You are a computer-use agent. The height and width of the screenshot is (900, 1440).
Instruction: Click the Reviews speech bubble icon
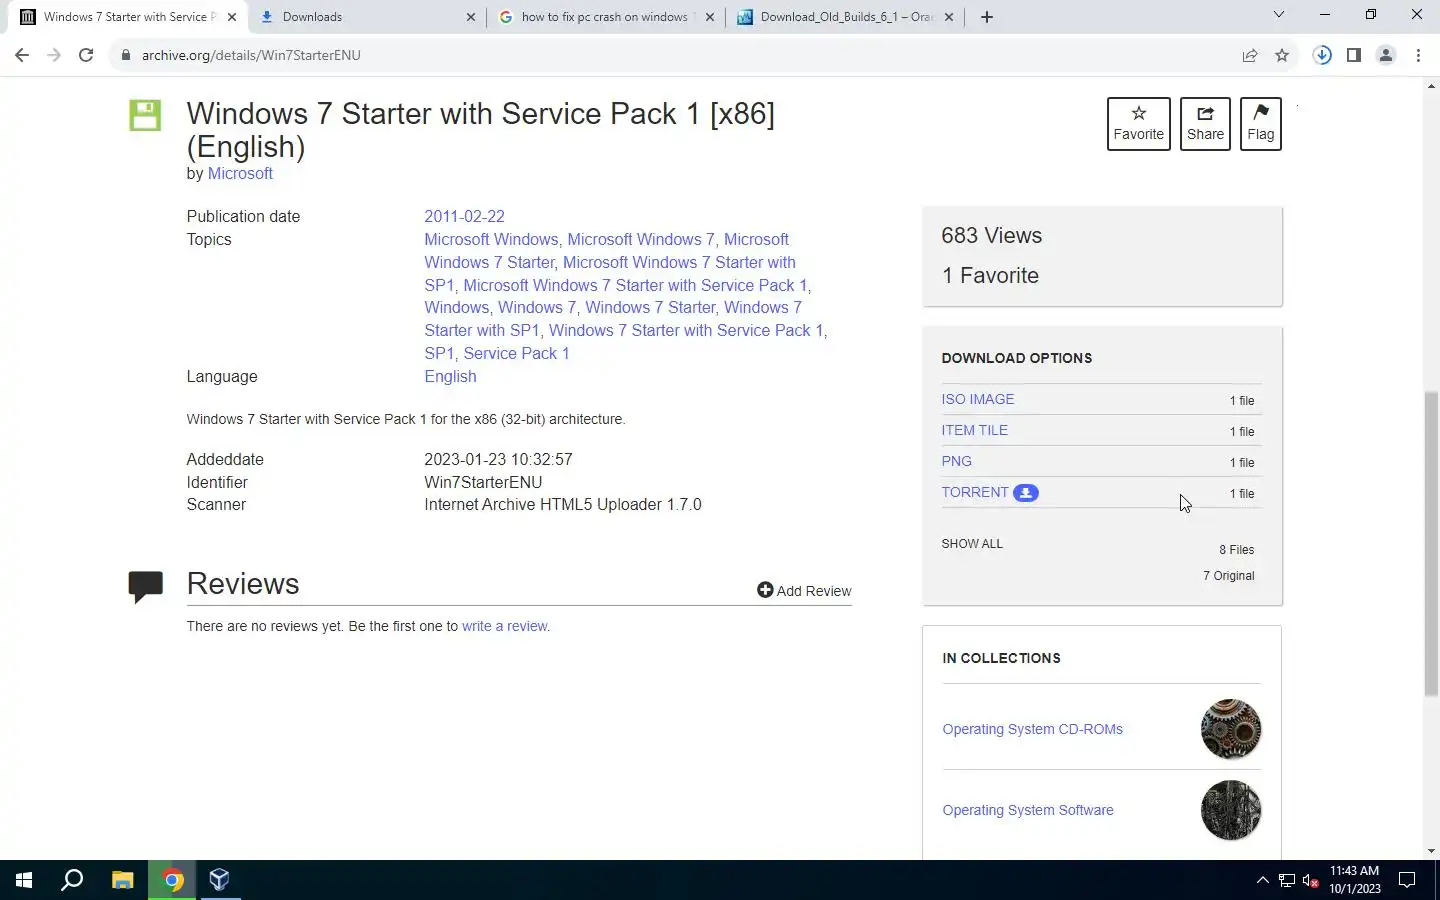[145, 585]
